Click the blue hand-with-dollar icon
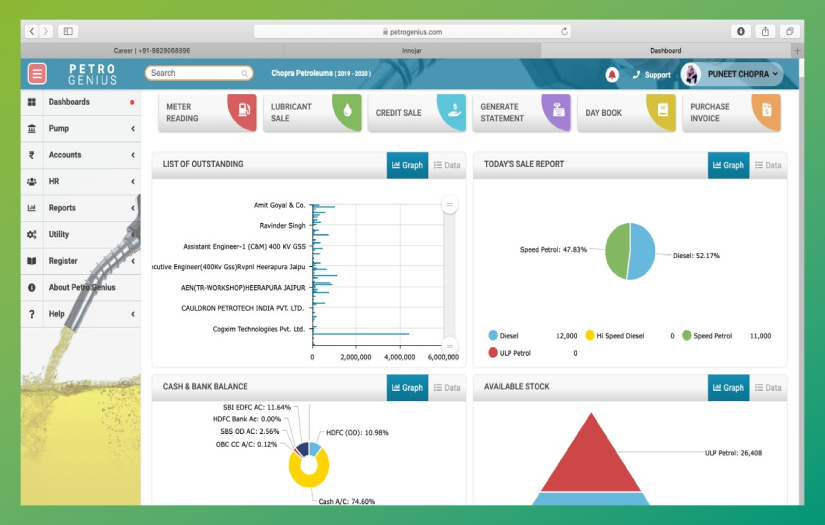825x525 pixels. [x=454, y=110]
